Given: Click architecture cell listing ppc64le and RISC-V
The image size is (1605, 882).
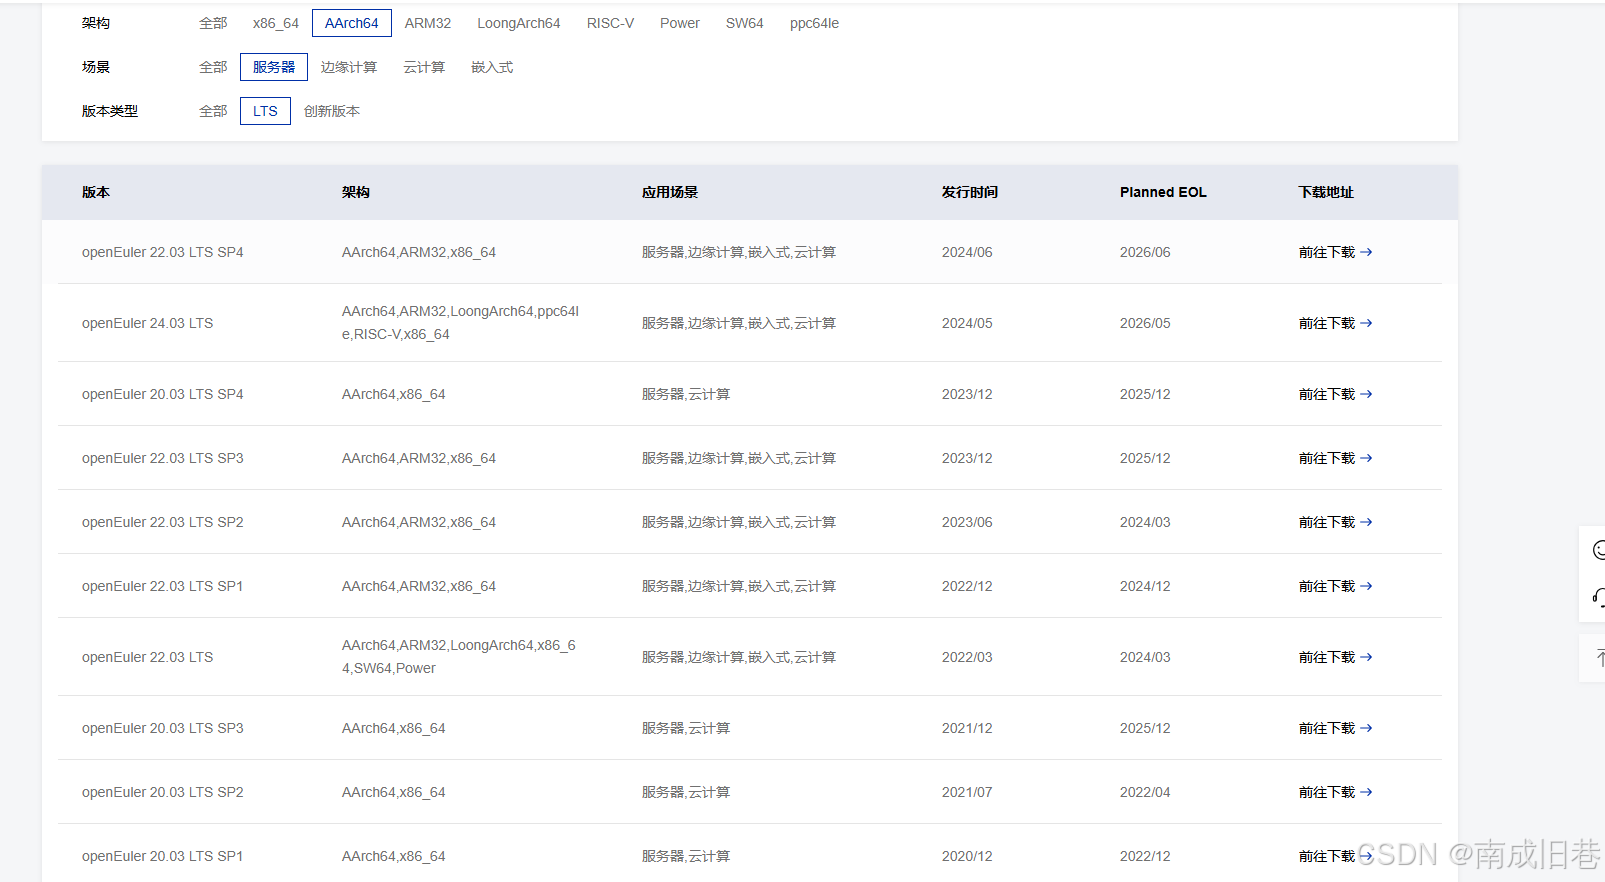Looking at the screenshot, I should point(461,323).
